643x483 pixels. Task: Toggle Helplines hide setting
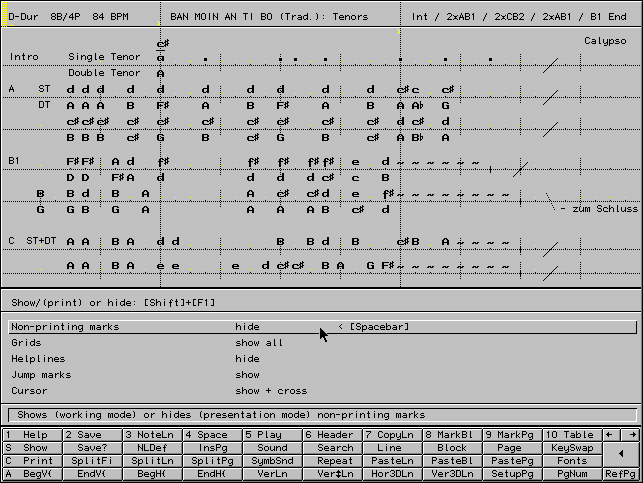(247, 359)
